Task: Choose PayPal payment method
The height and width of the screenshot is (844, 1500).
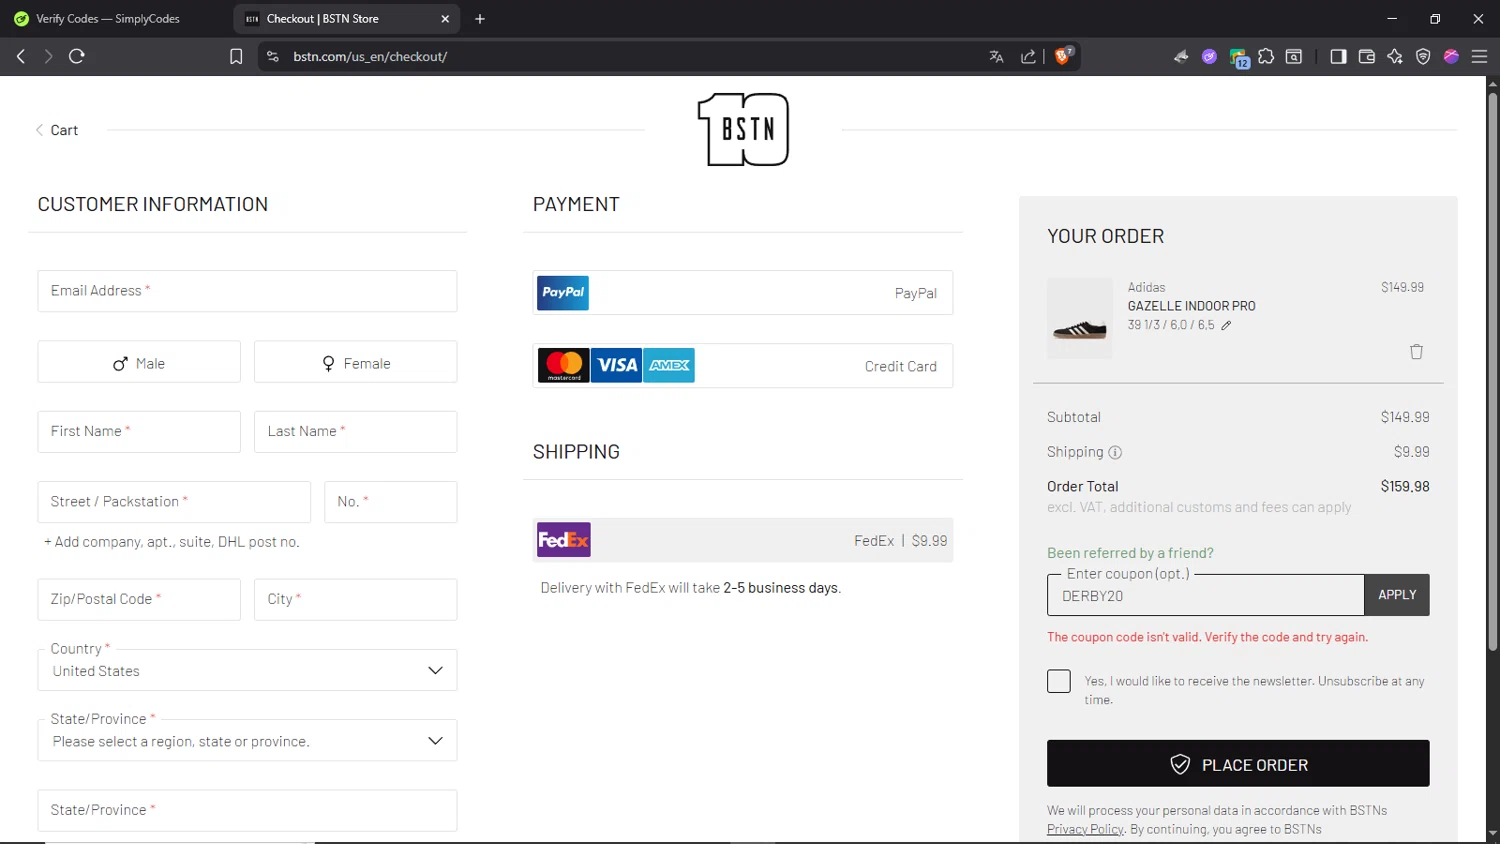Action: [x=743, y=293]
